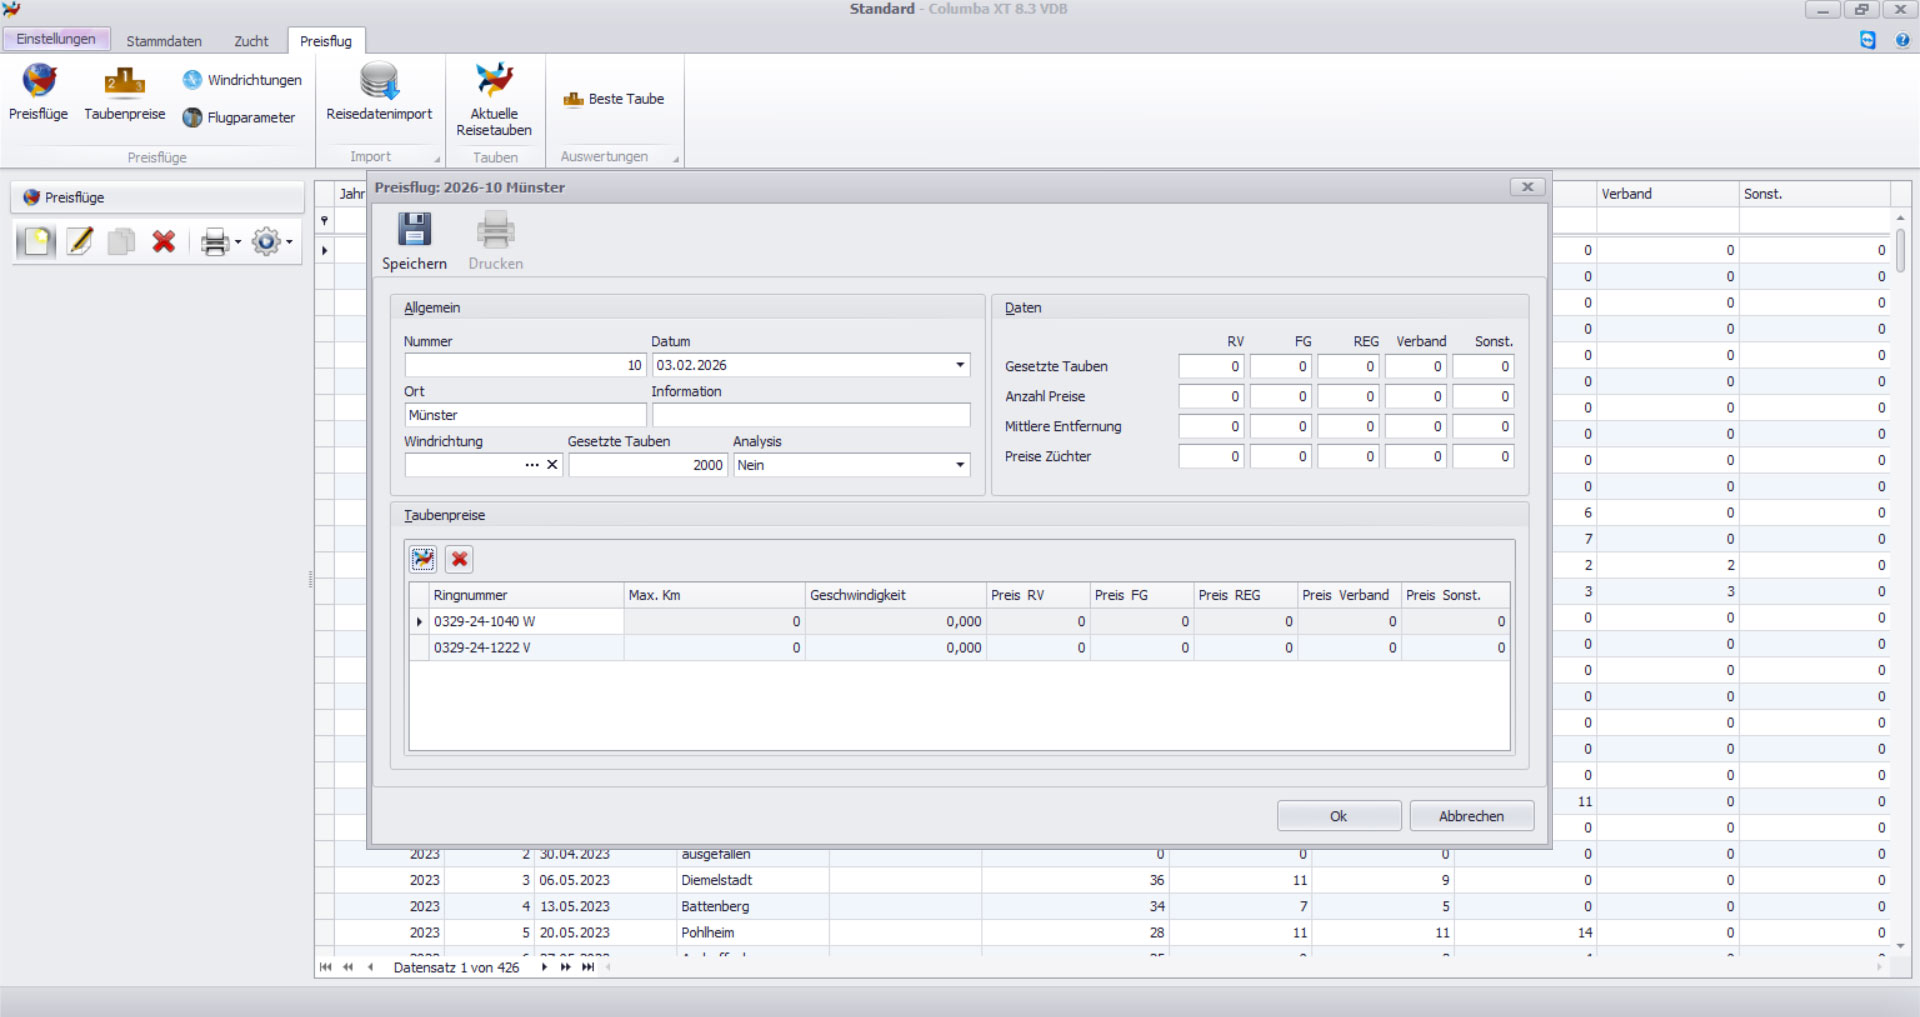
Task: Click the Reisedatenimport icon
Action: pos(379,82)
